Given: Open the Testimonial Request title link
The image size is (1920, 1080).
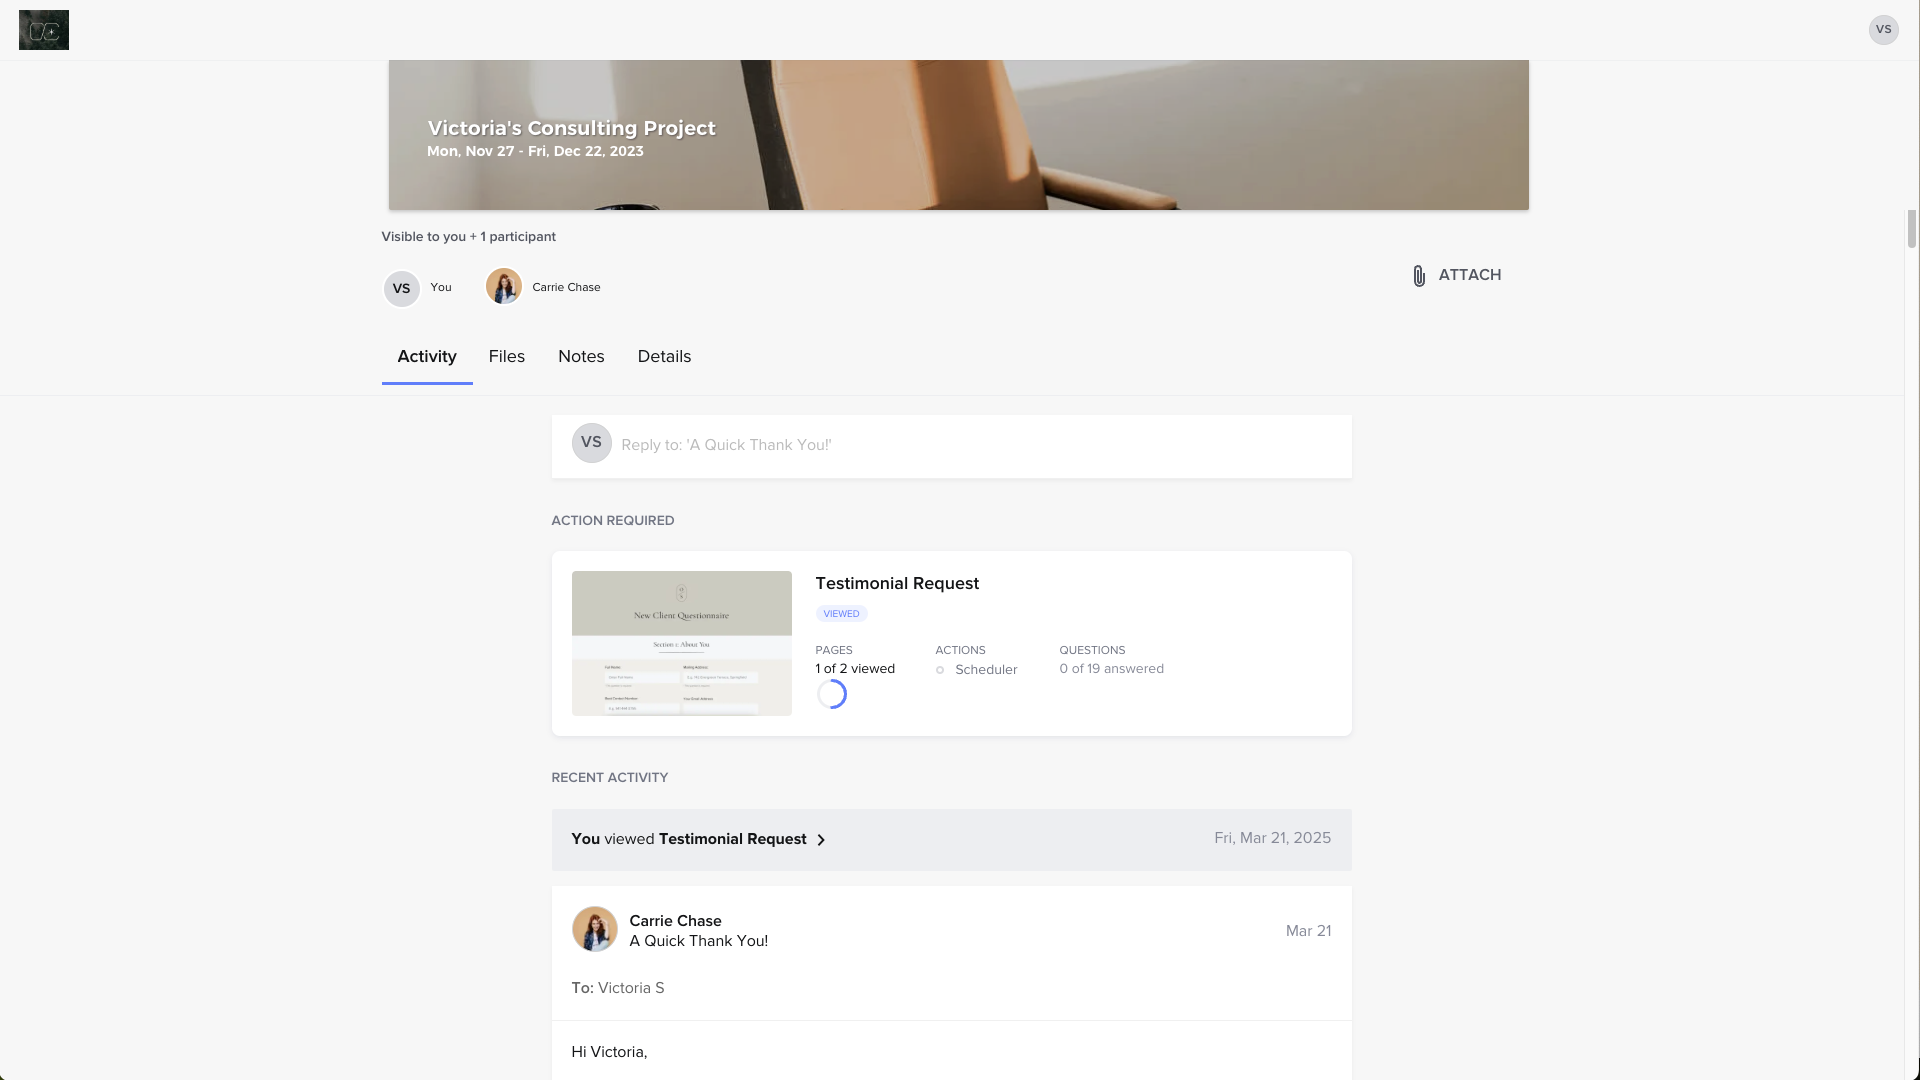Looking at the screenshot, I should [x=897, y=583].
